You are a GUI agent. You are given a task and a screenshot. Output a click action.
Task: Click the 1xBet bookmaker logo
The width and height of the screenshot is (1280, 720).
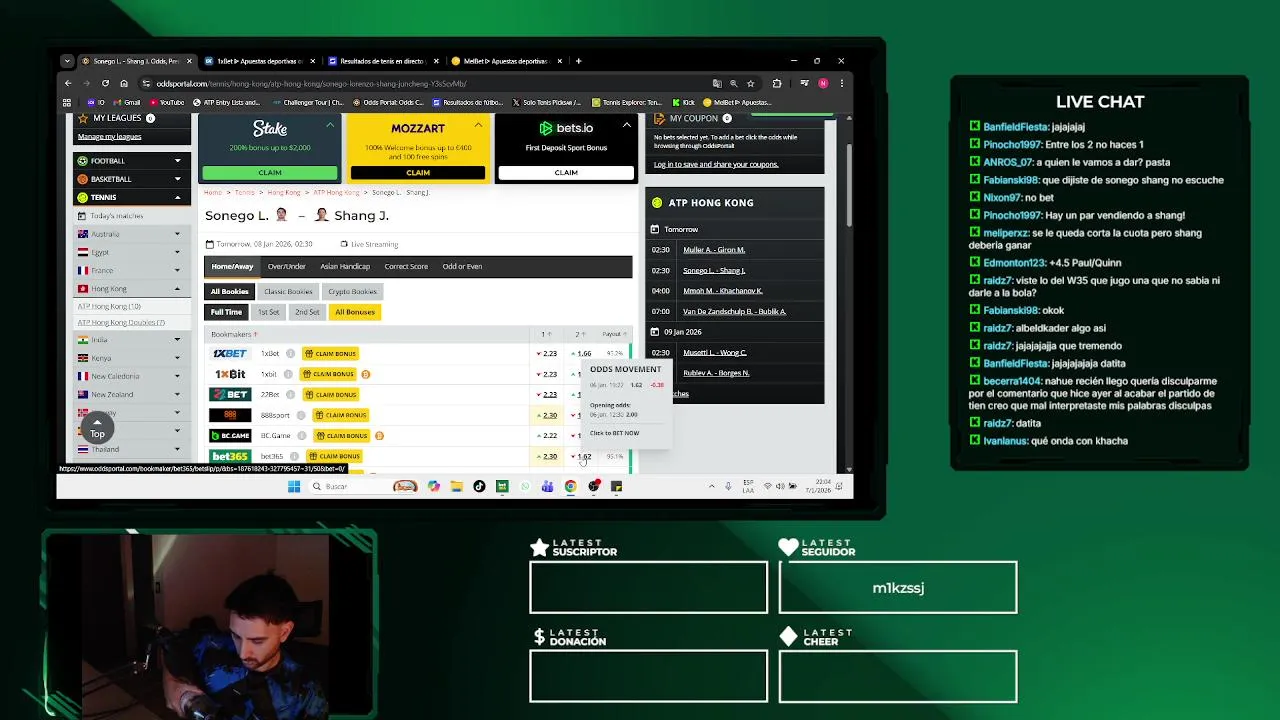[x=229, y=353]
